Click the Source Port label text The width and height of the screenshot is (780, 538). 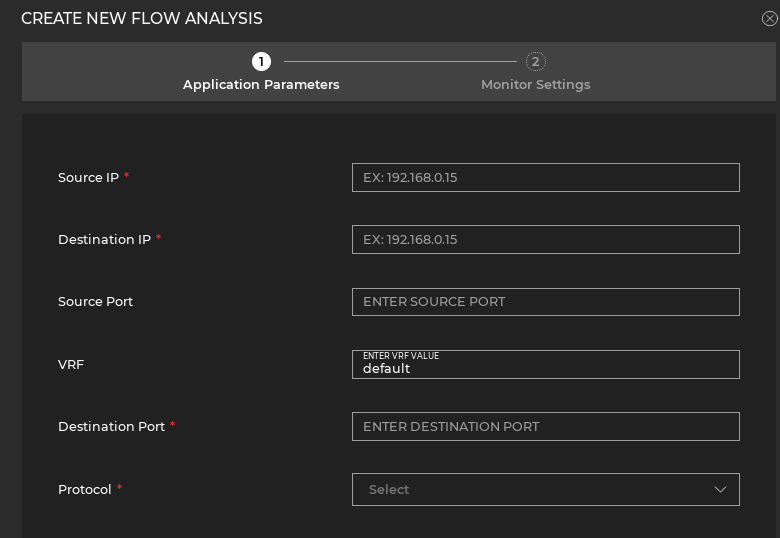point(95,302)
